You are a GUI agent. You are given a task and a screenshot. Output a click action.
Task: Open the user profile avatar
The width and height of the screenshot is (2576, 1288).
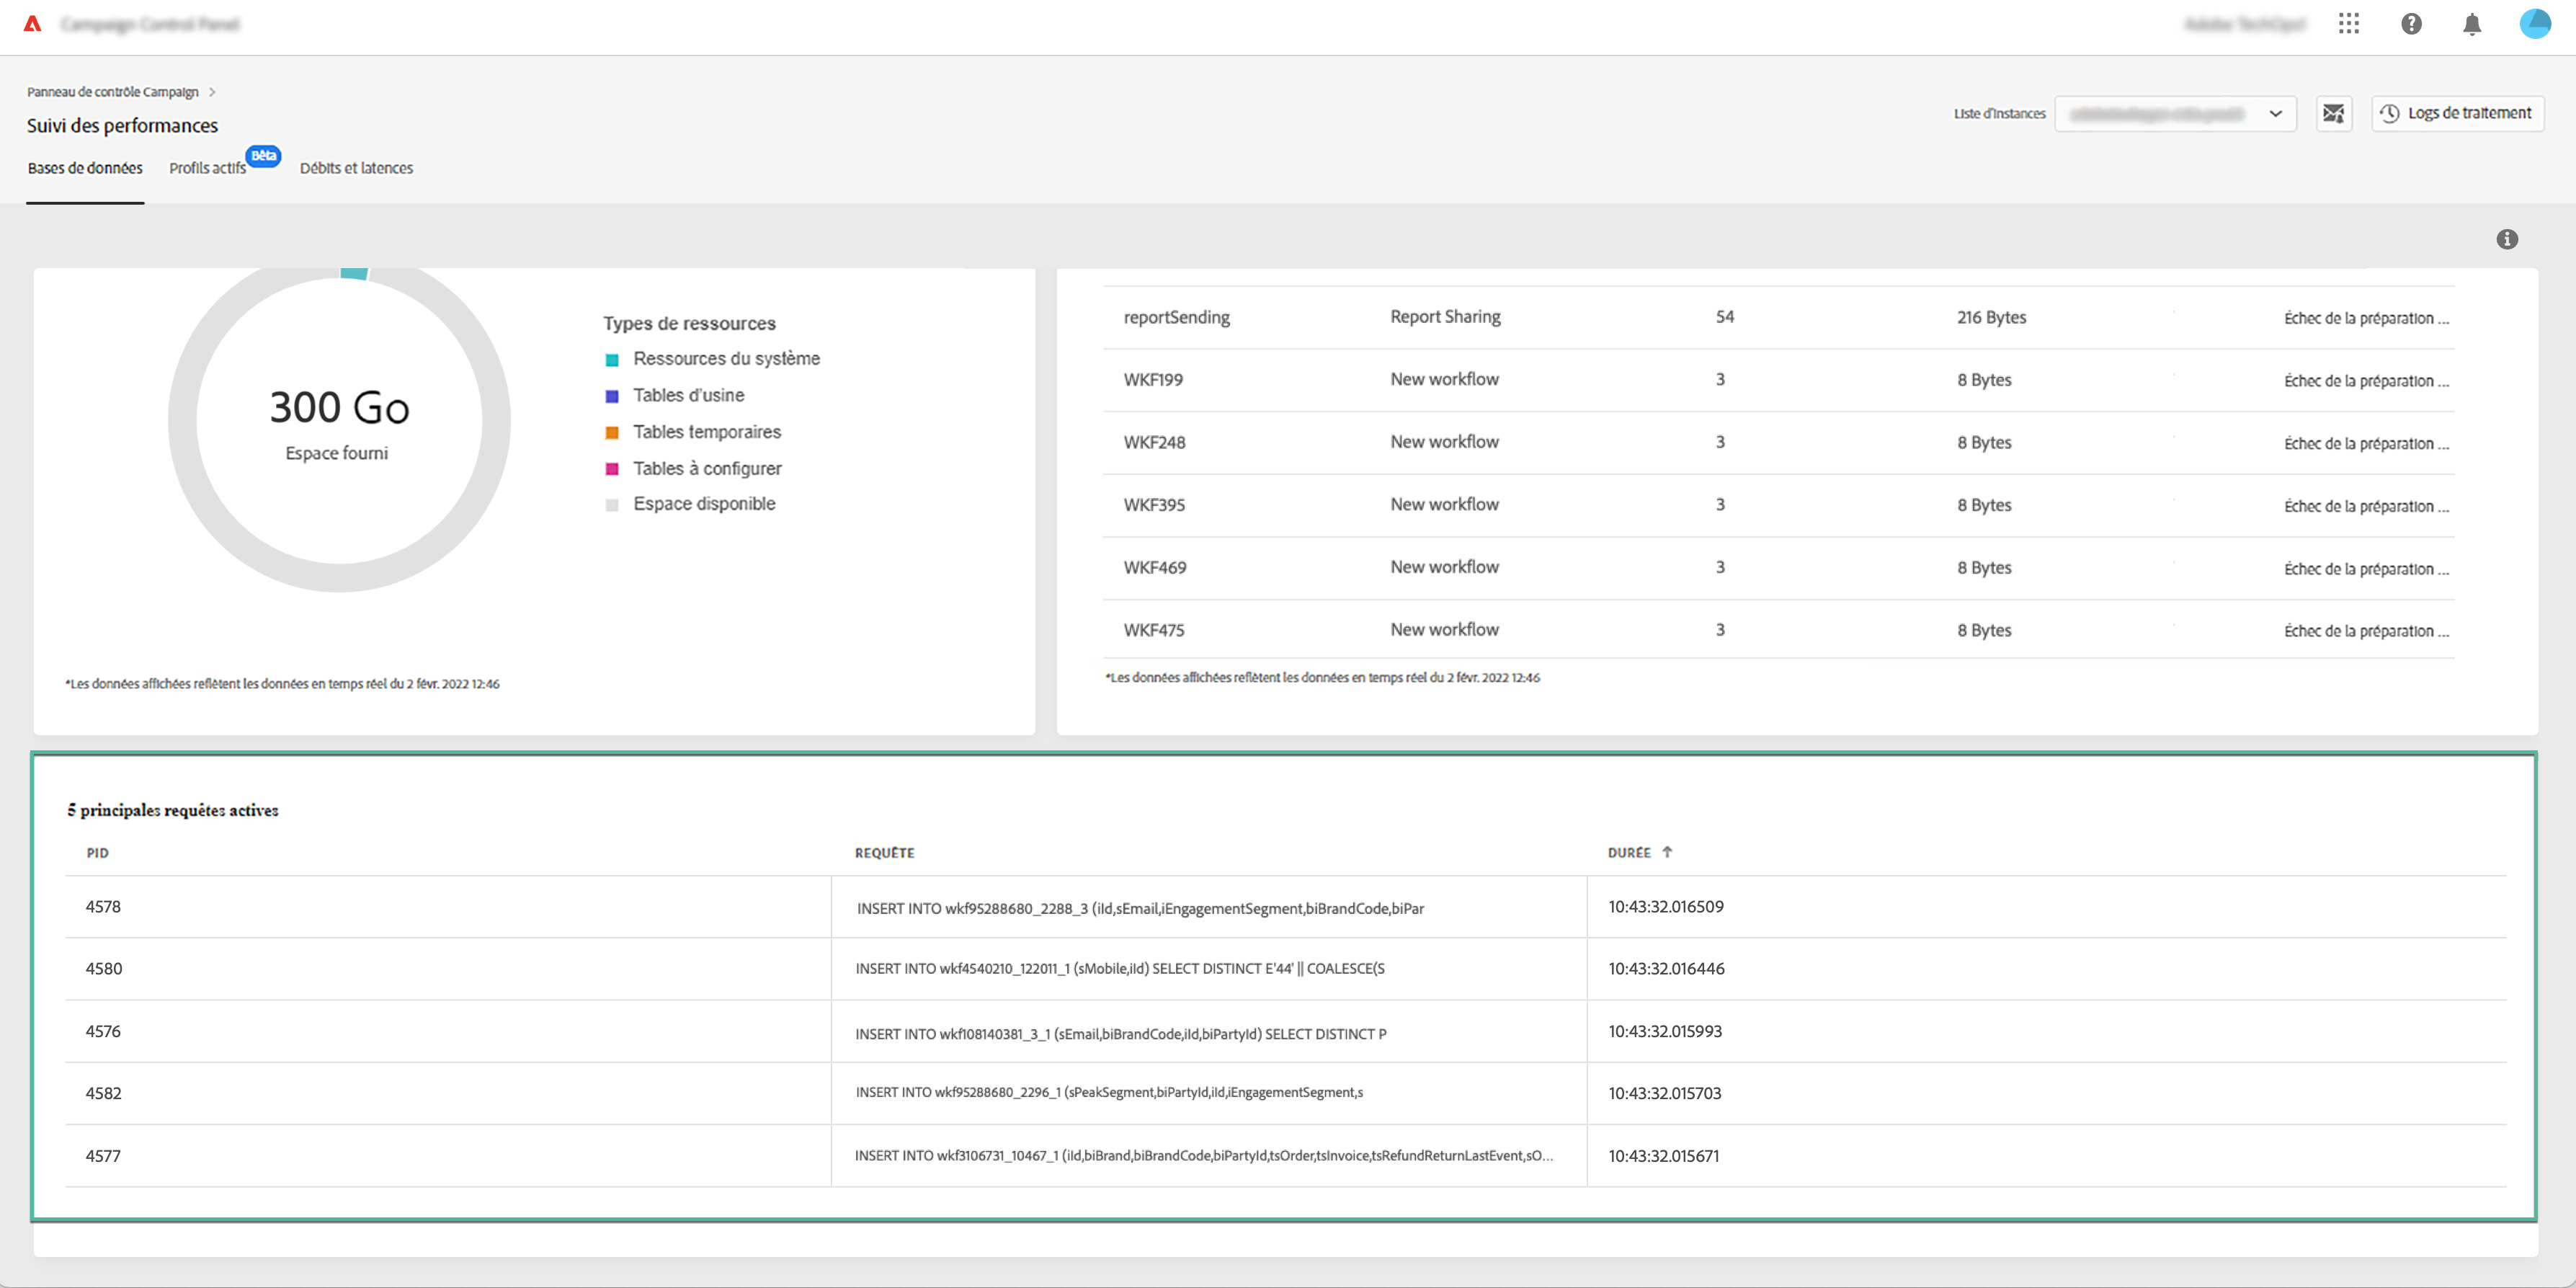click(2535, 24)
